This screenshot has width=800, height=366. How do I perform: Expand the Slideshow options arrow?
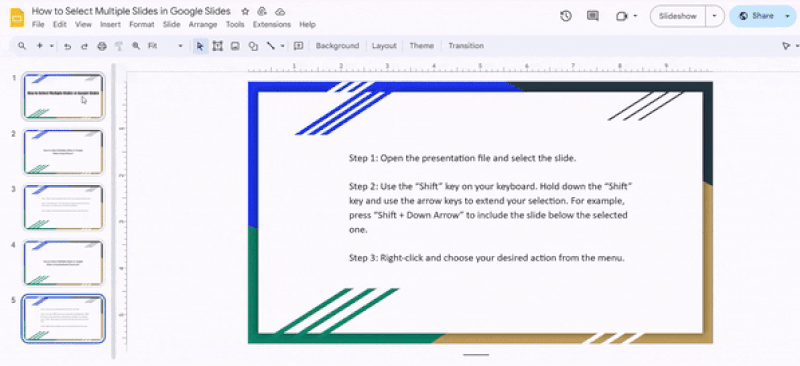pos(714,16)
